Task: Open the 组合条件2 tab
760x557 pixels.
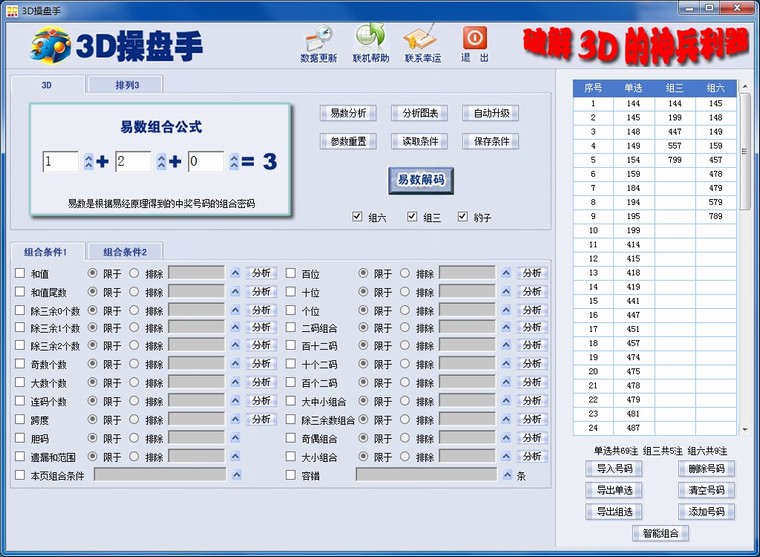Action: click(x=125, y=252)
